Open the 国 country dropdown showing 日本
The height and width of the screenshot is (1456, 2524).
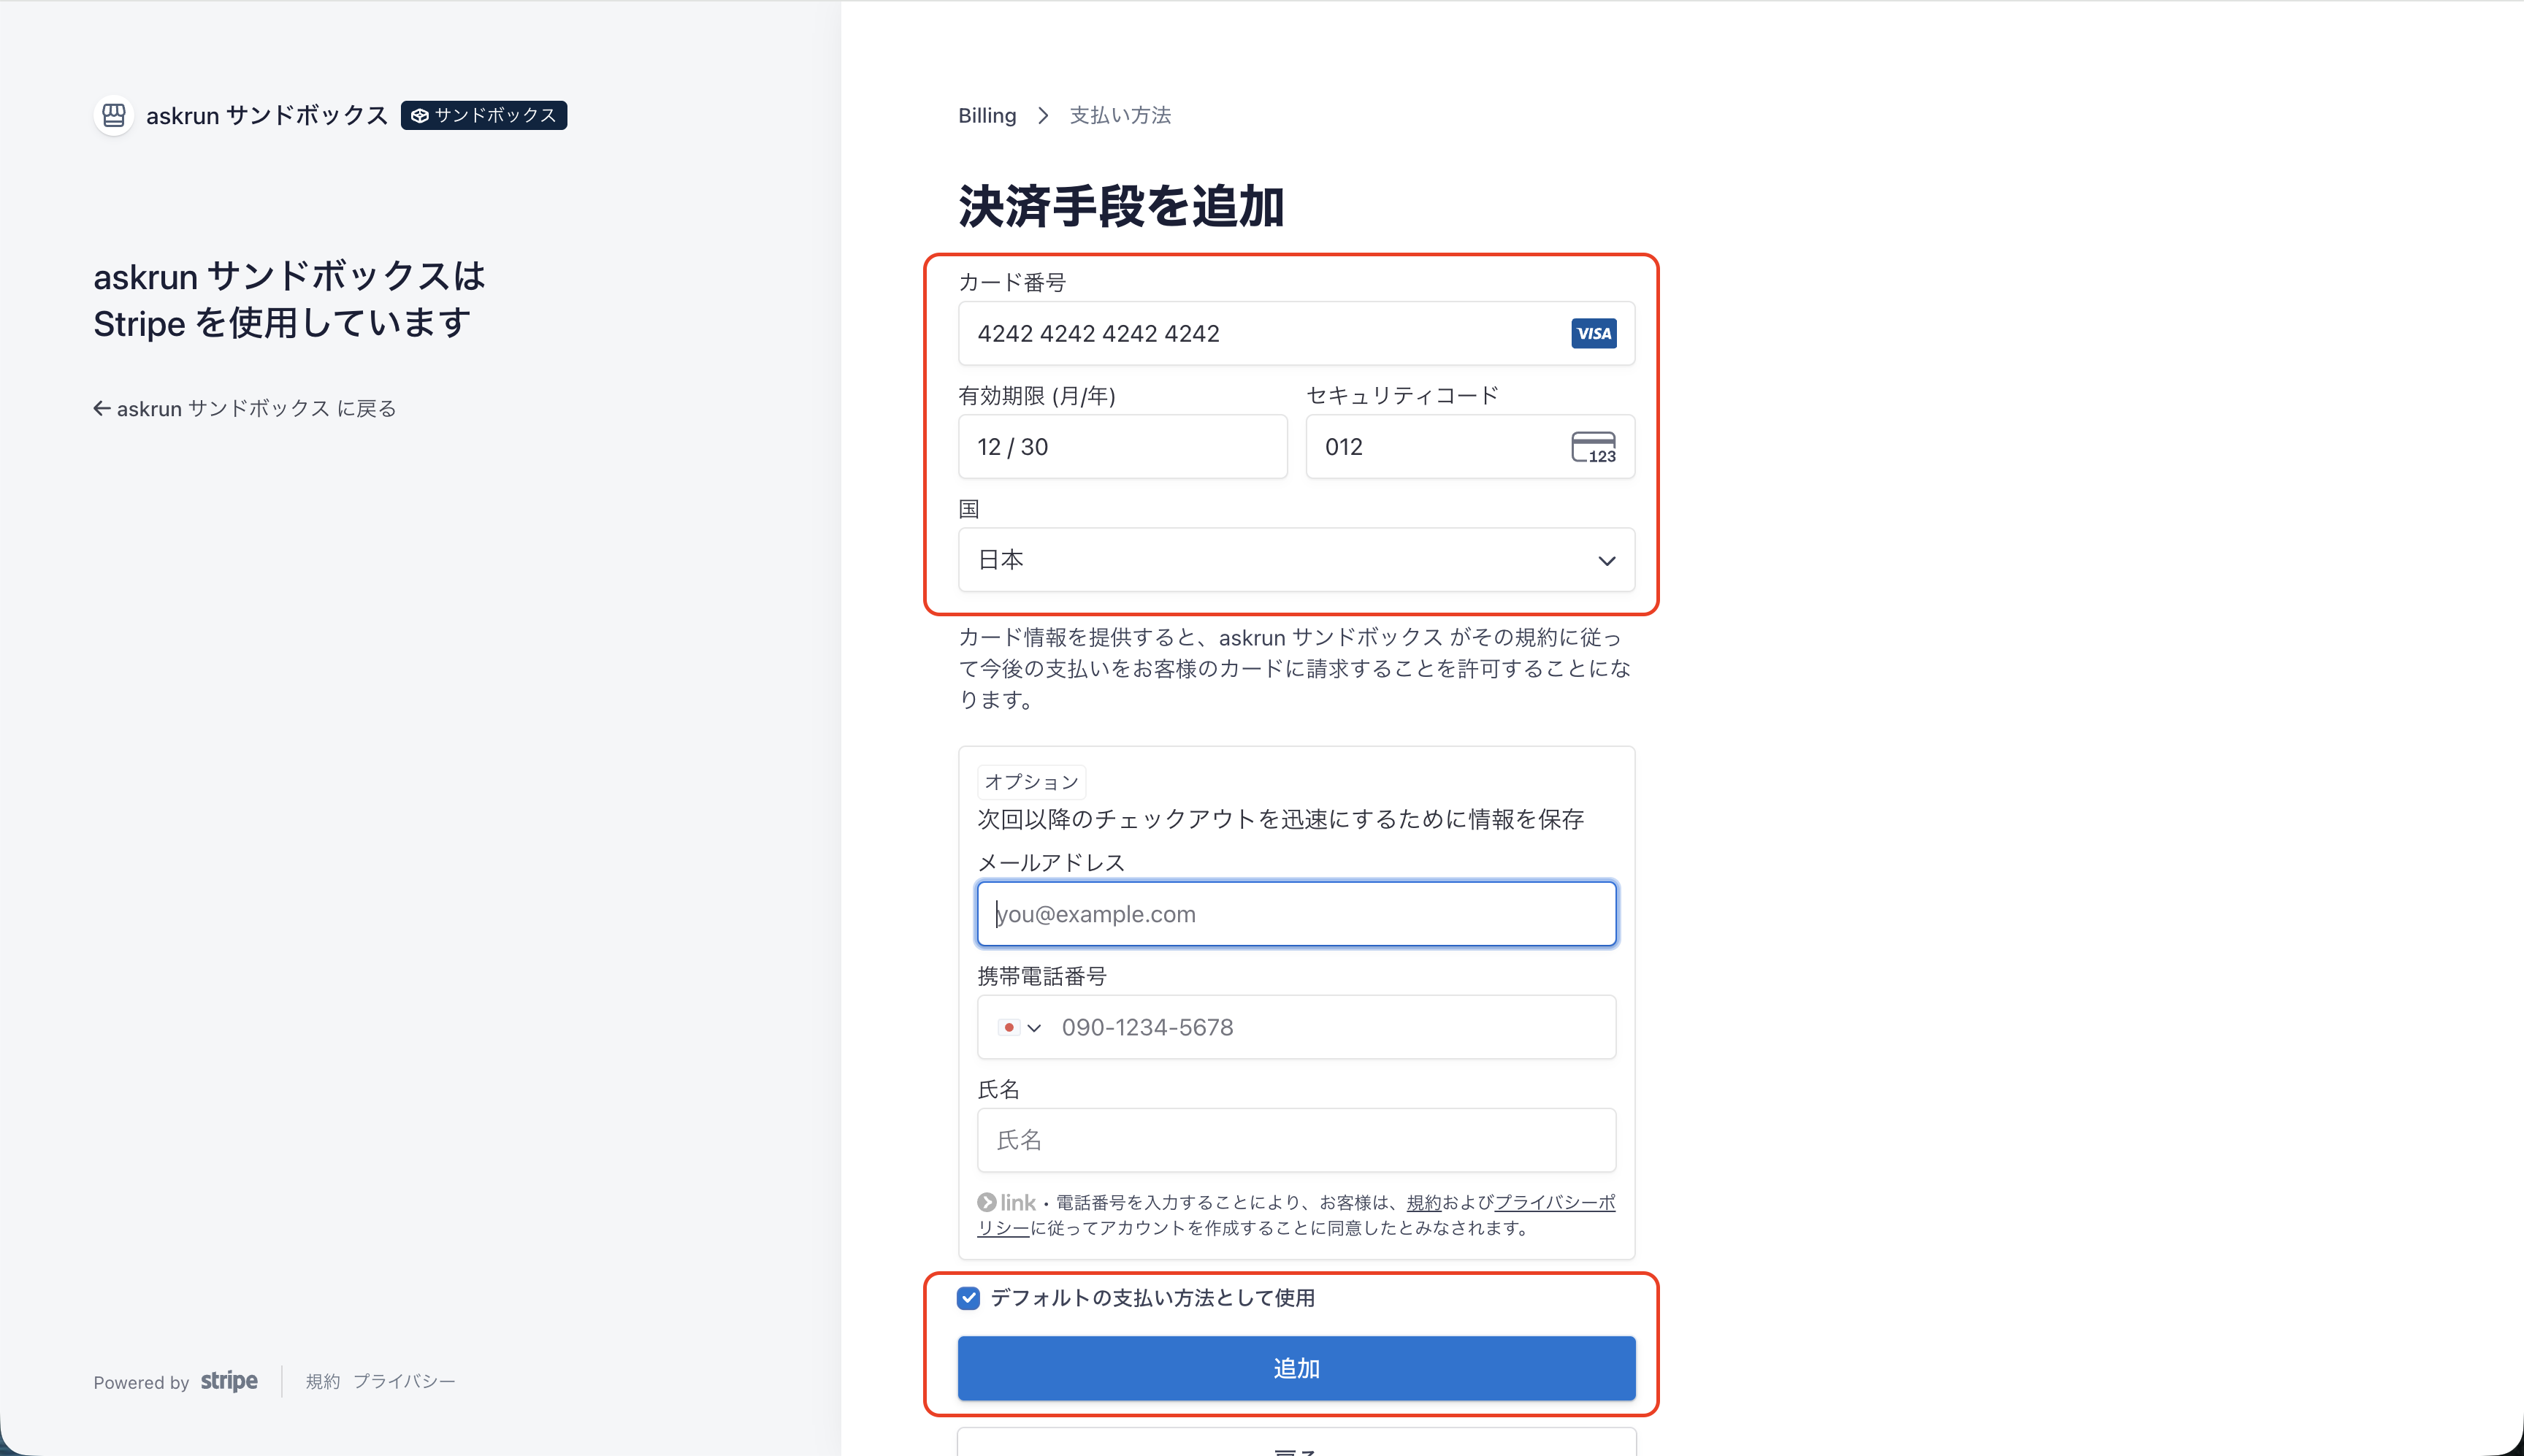click(x=1296, y=560)
